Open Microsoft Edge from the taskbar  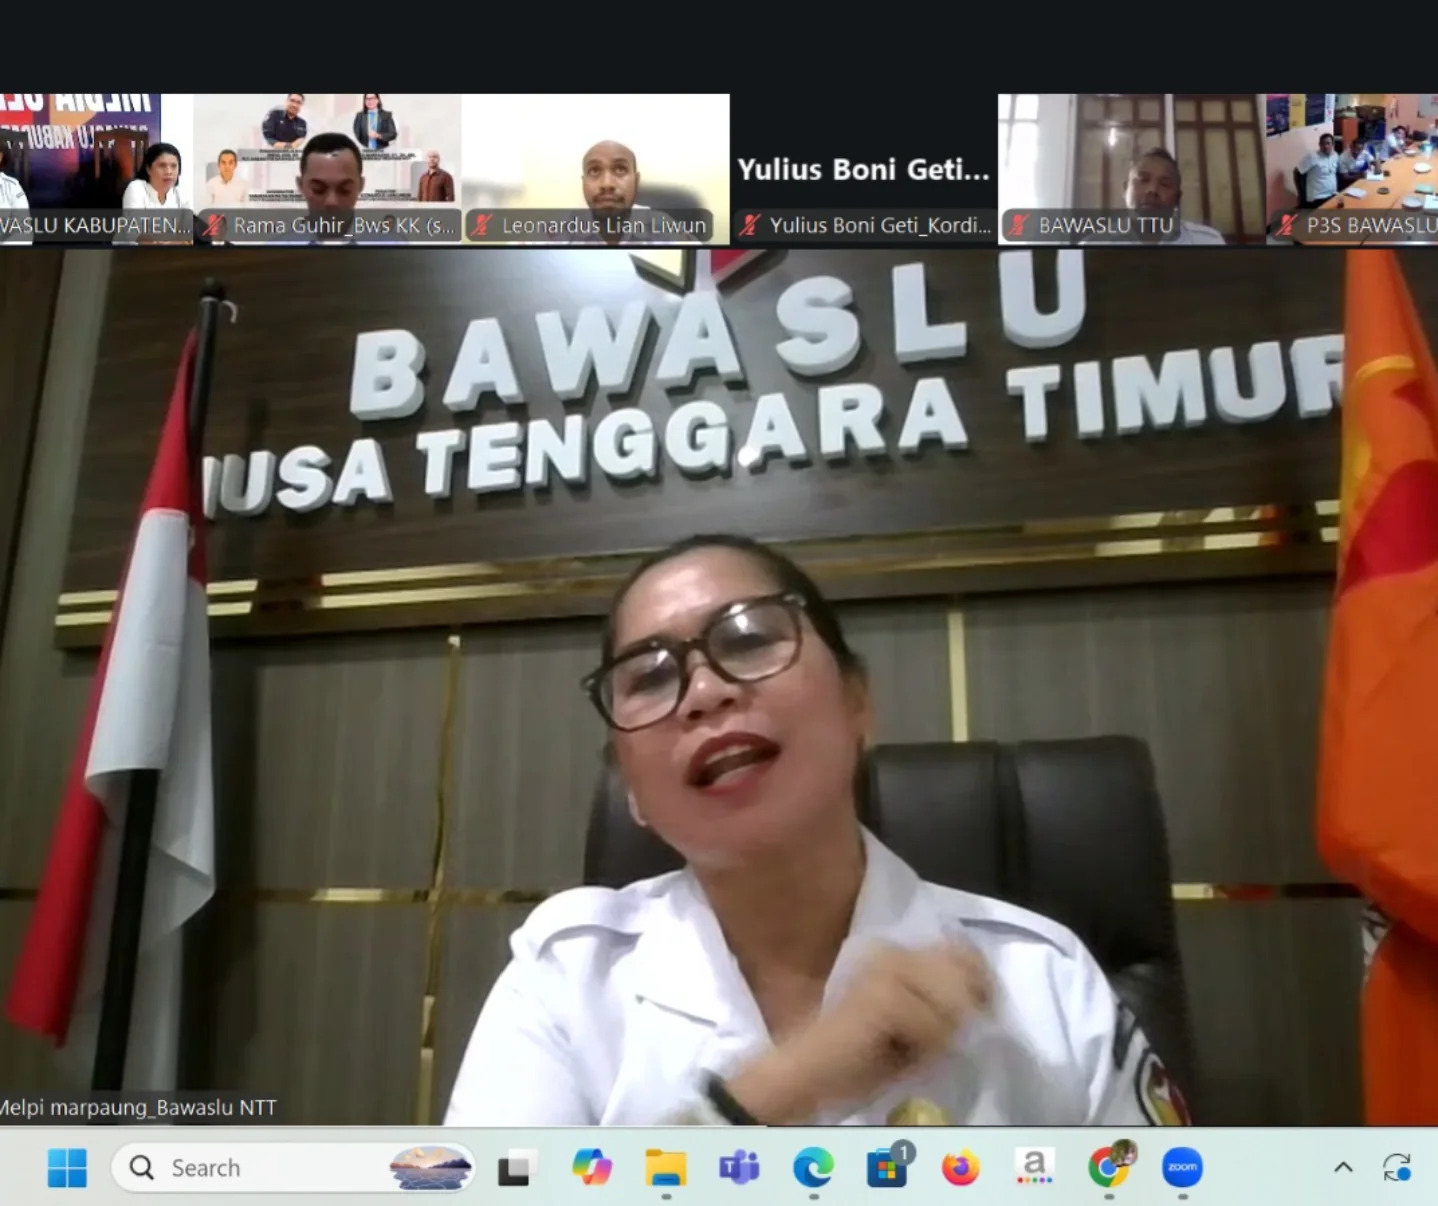(813, 1167)
